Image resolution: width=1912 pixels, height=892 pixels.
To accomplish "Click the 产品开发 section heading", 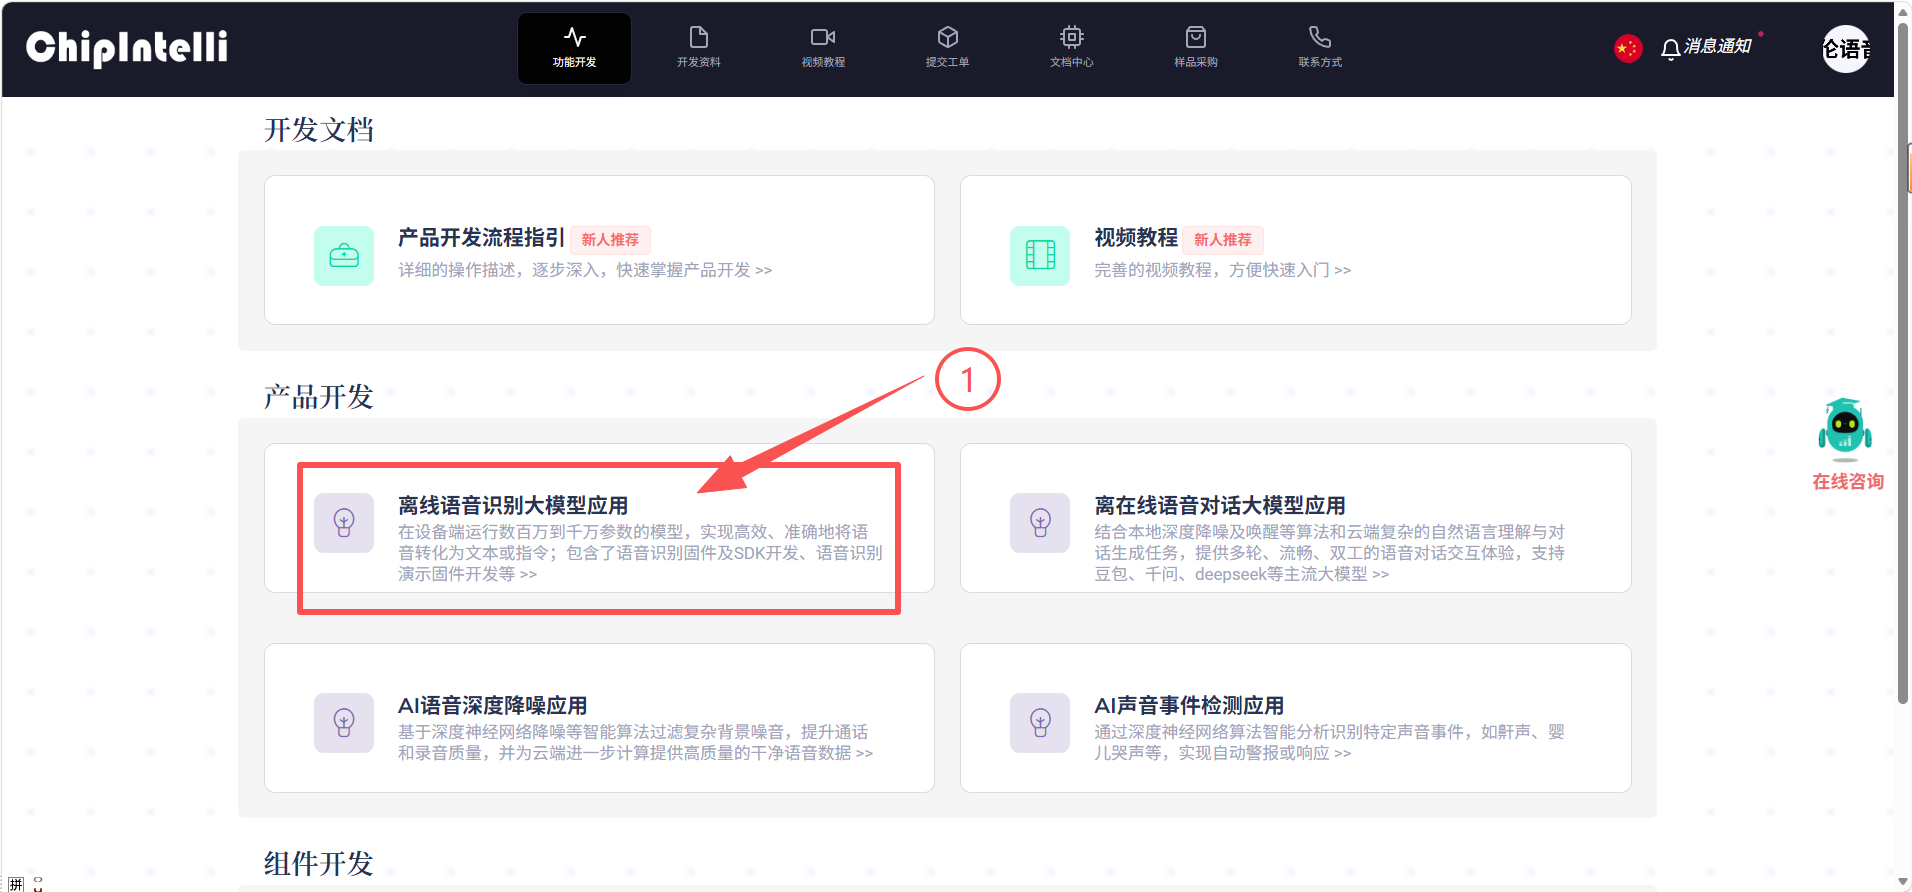I will pos(319,397).
